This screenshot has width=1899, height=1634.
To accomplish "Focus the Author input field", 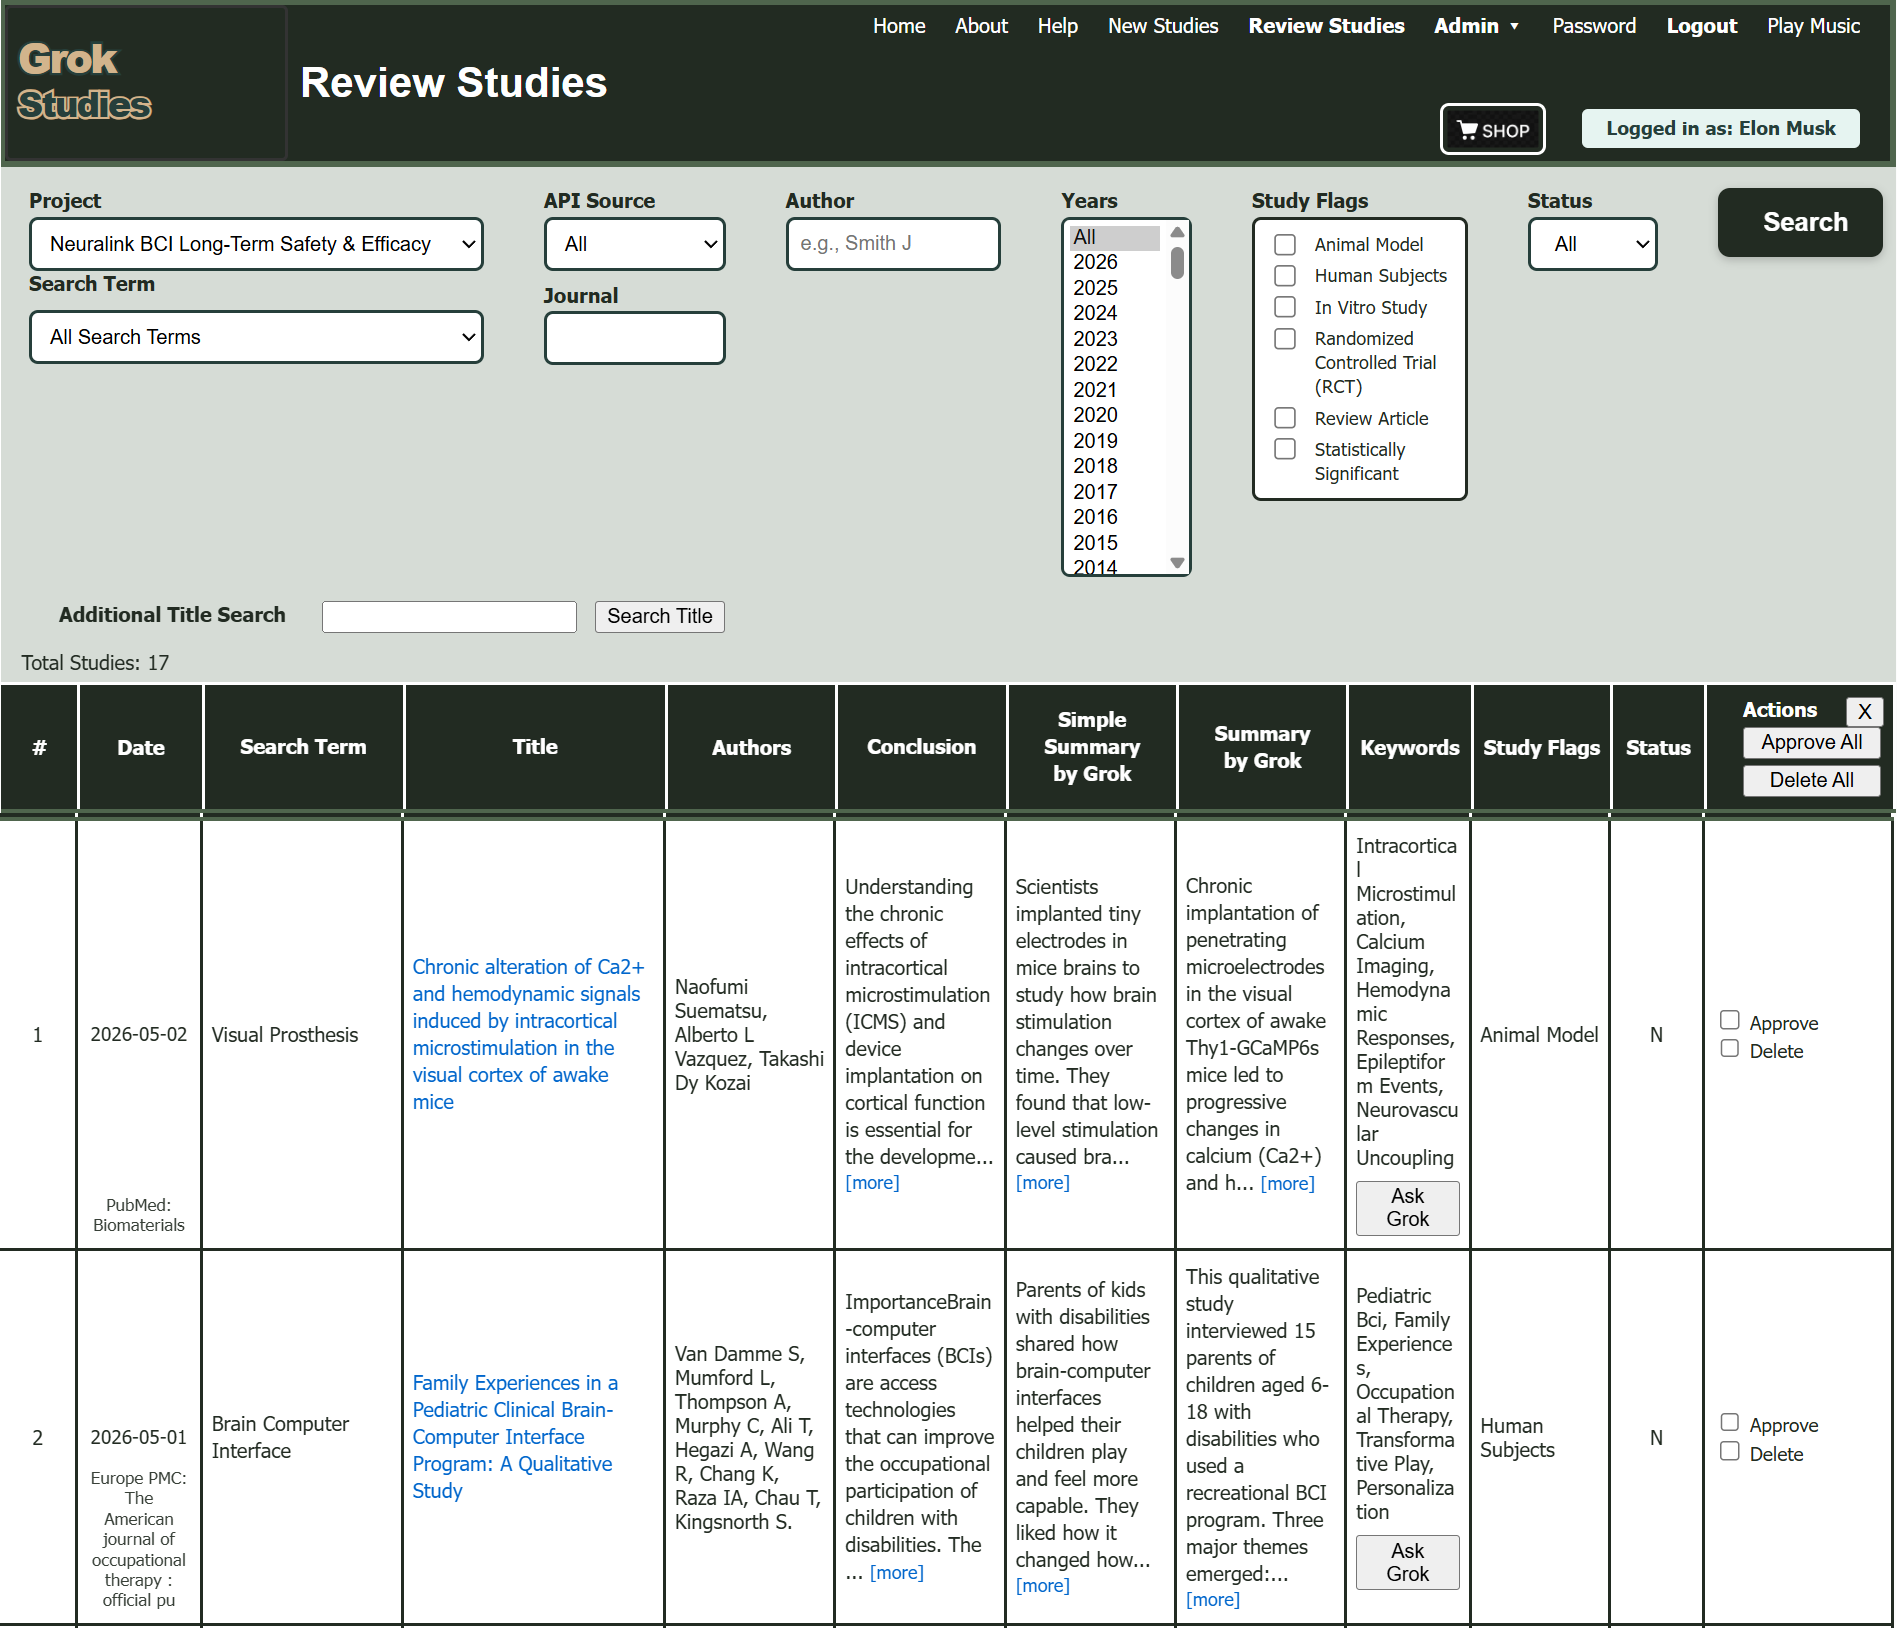I will [x=892, y=244].
